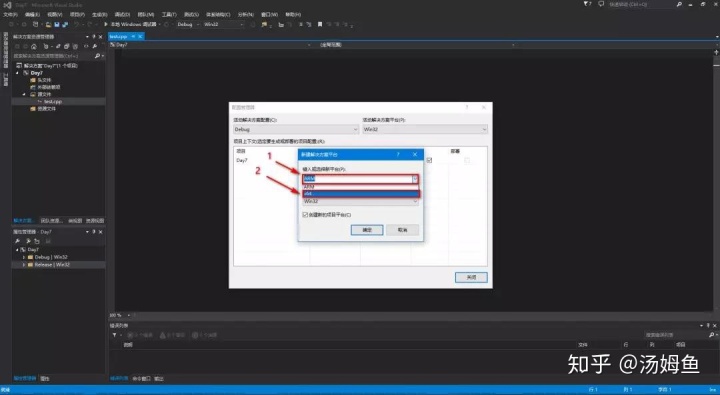Switch to 命令窗口 tab at bottom
The width and height of the screenshot is (720, 395).
coord(141,378)
